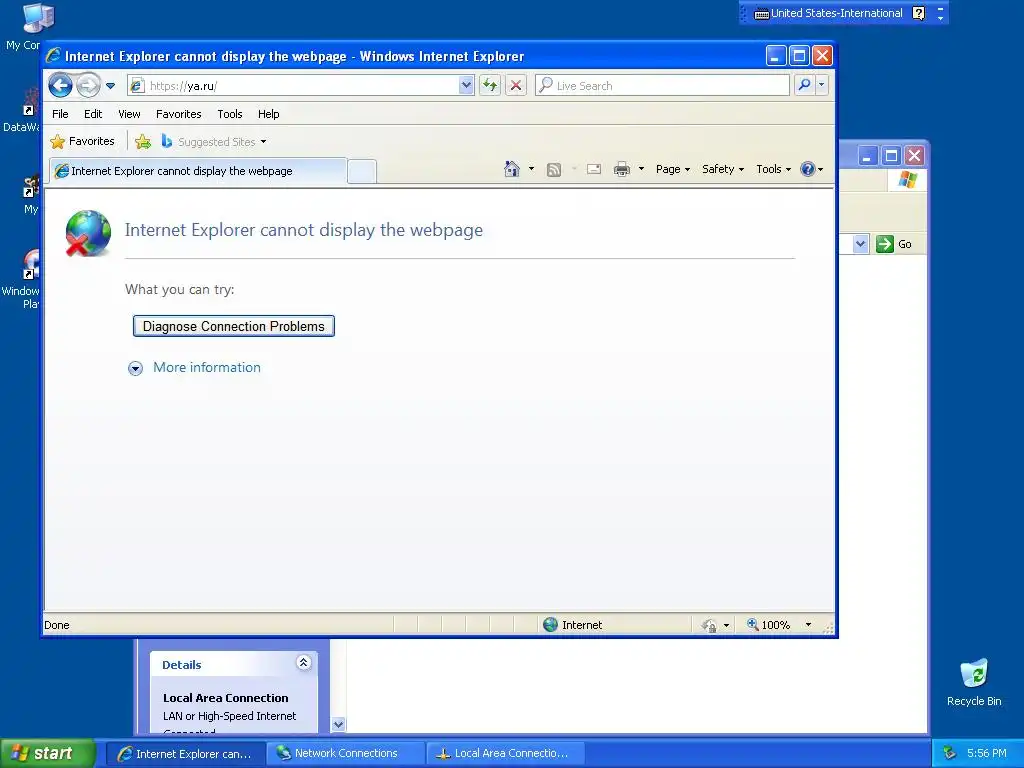Open the Favorites star button panel

tap(82, 142)
